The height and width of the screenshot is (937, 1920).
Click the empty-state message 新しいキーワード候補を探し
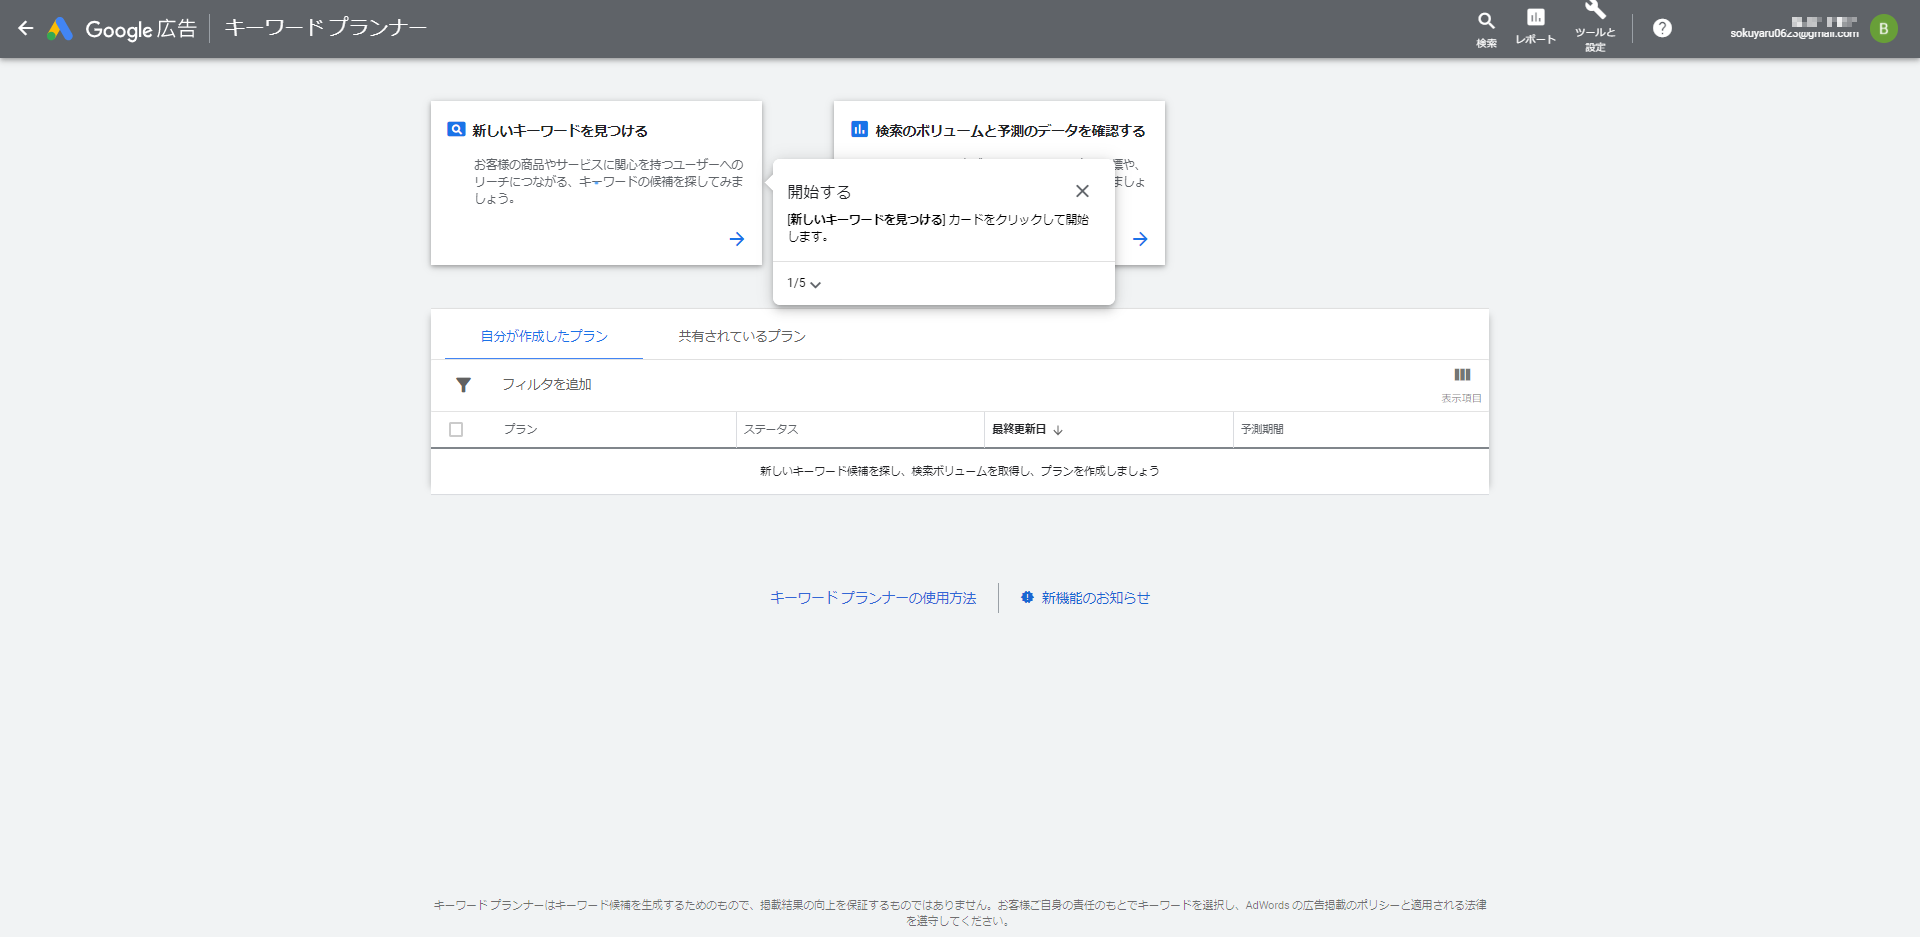(x=959, y=471)
